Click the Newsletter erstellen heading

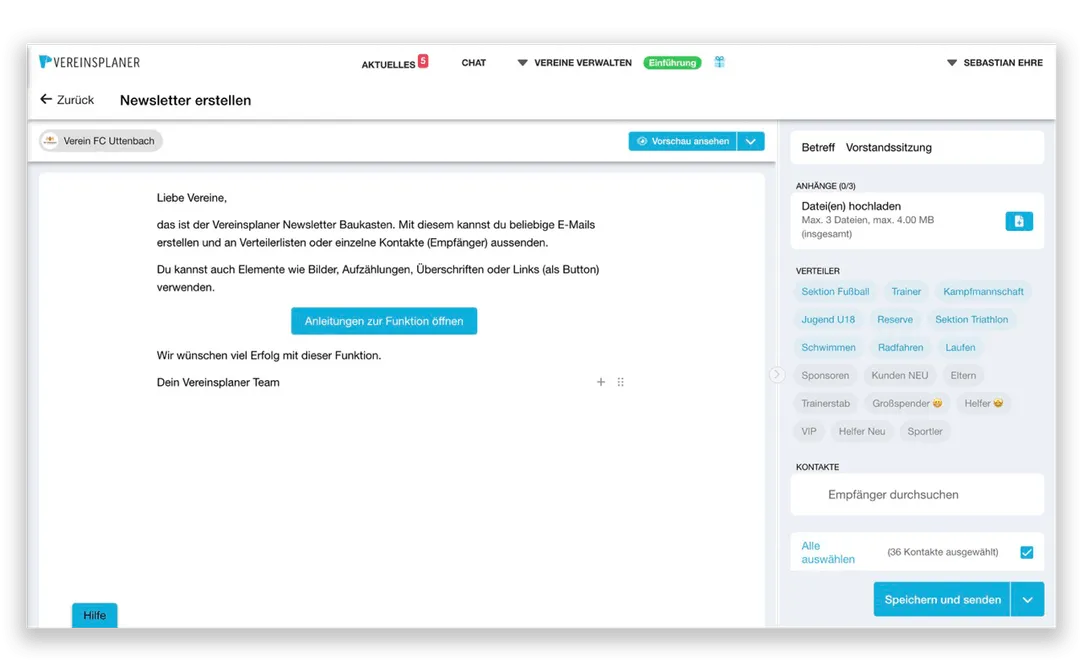[185, 100]
